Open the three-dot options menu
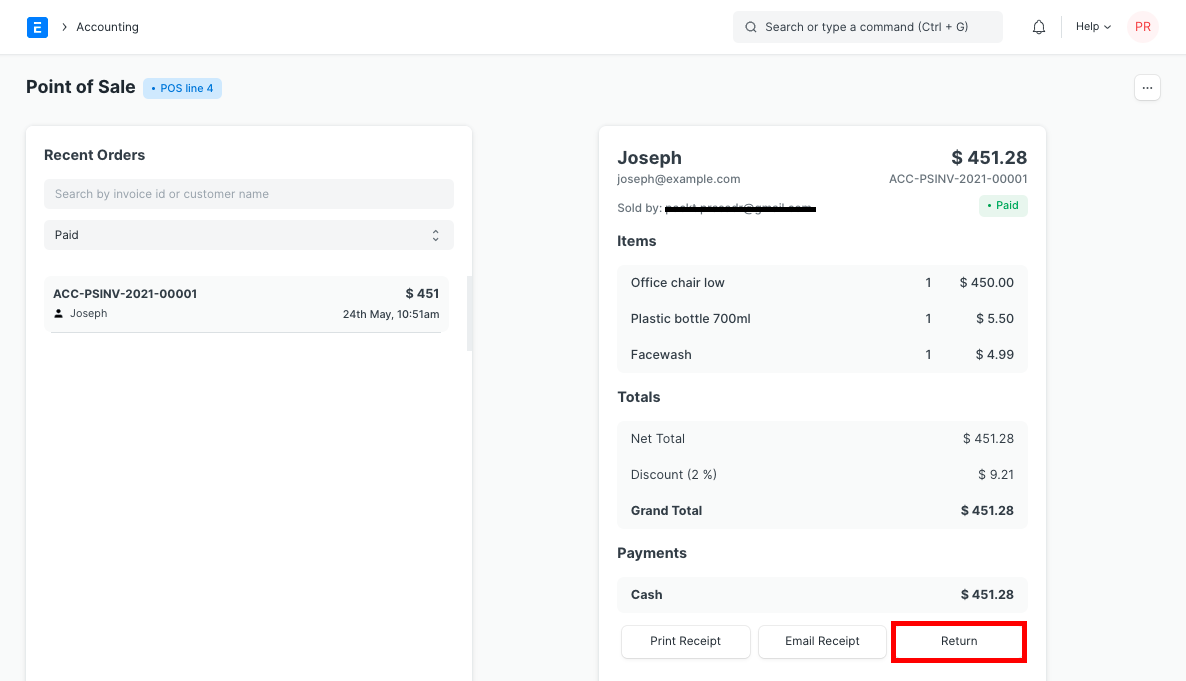This screenshot has height=681, width=1186. (x=1147, y=88)
